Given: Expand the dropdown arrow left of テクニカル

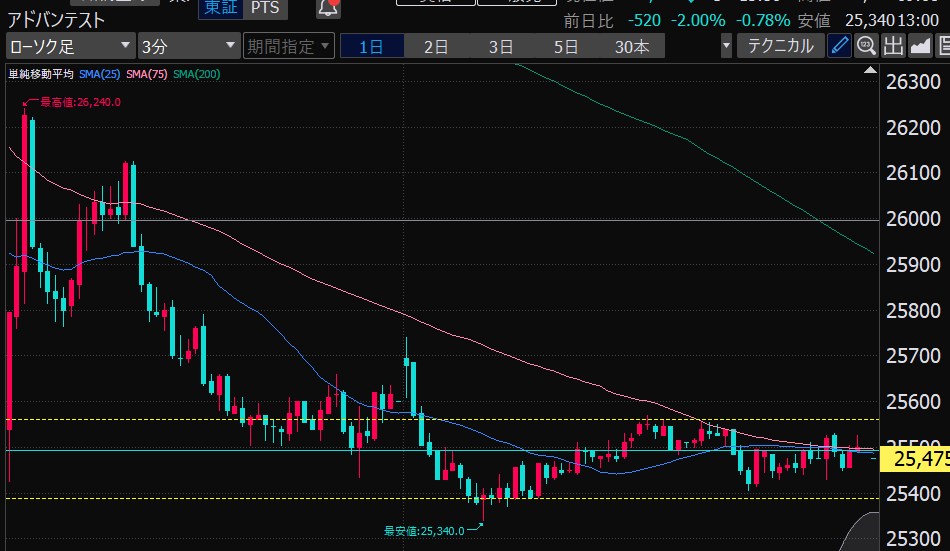Looking at the screenshot, I should (726, 46).
